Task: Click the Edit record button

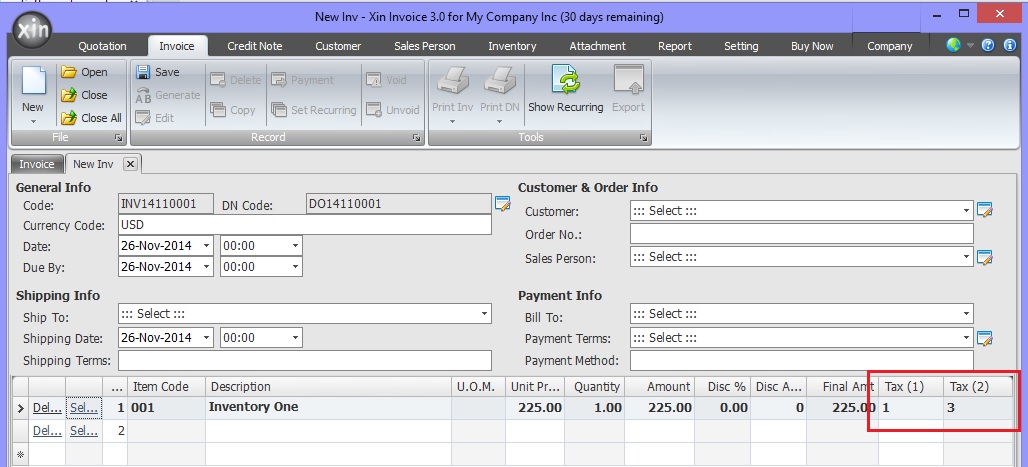Action: point(155,118)
